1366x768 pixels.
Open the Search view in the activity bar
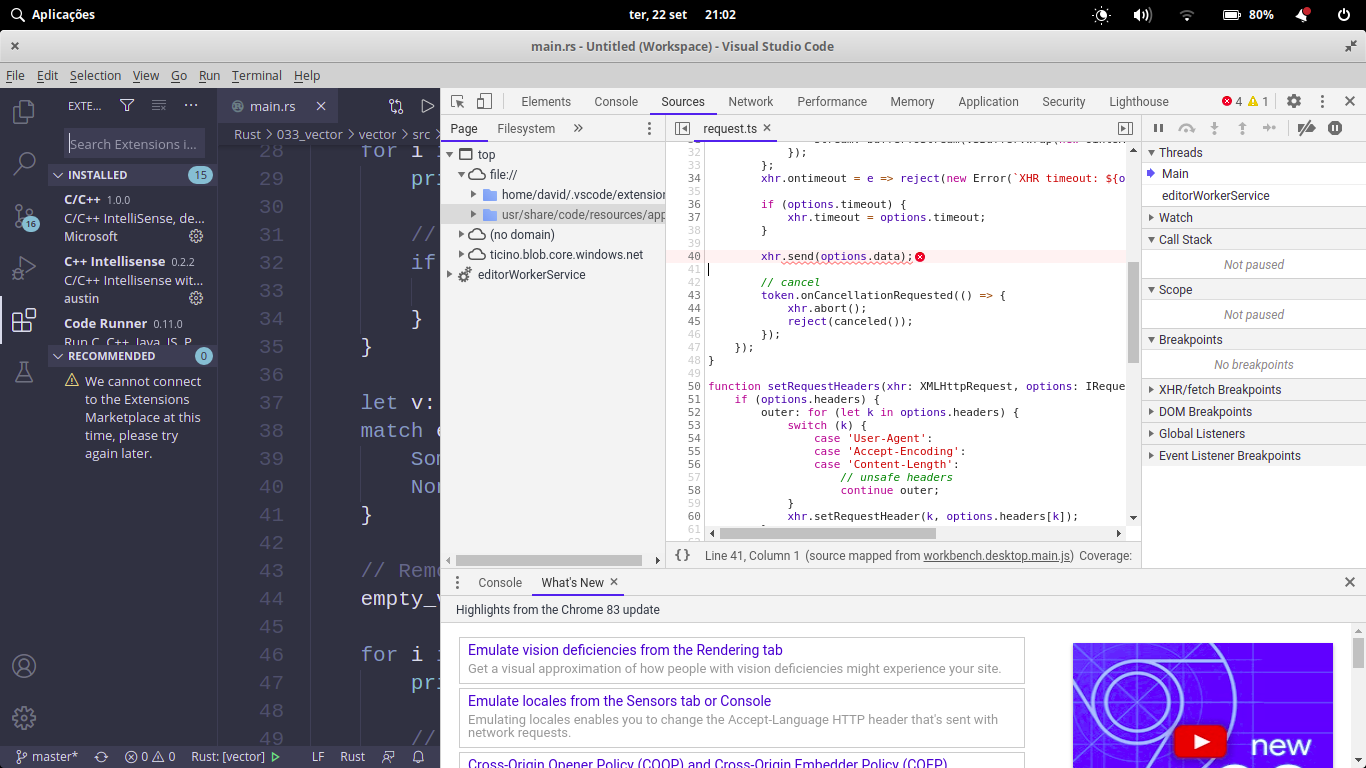tap(23, 164)
